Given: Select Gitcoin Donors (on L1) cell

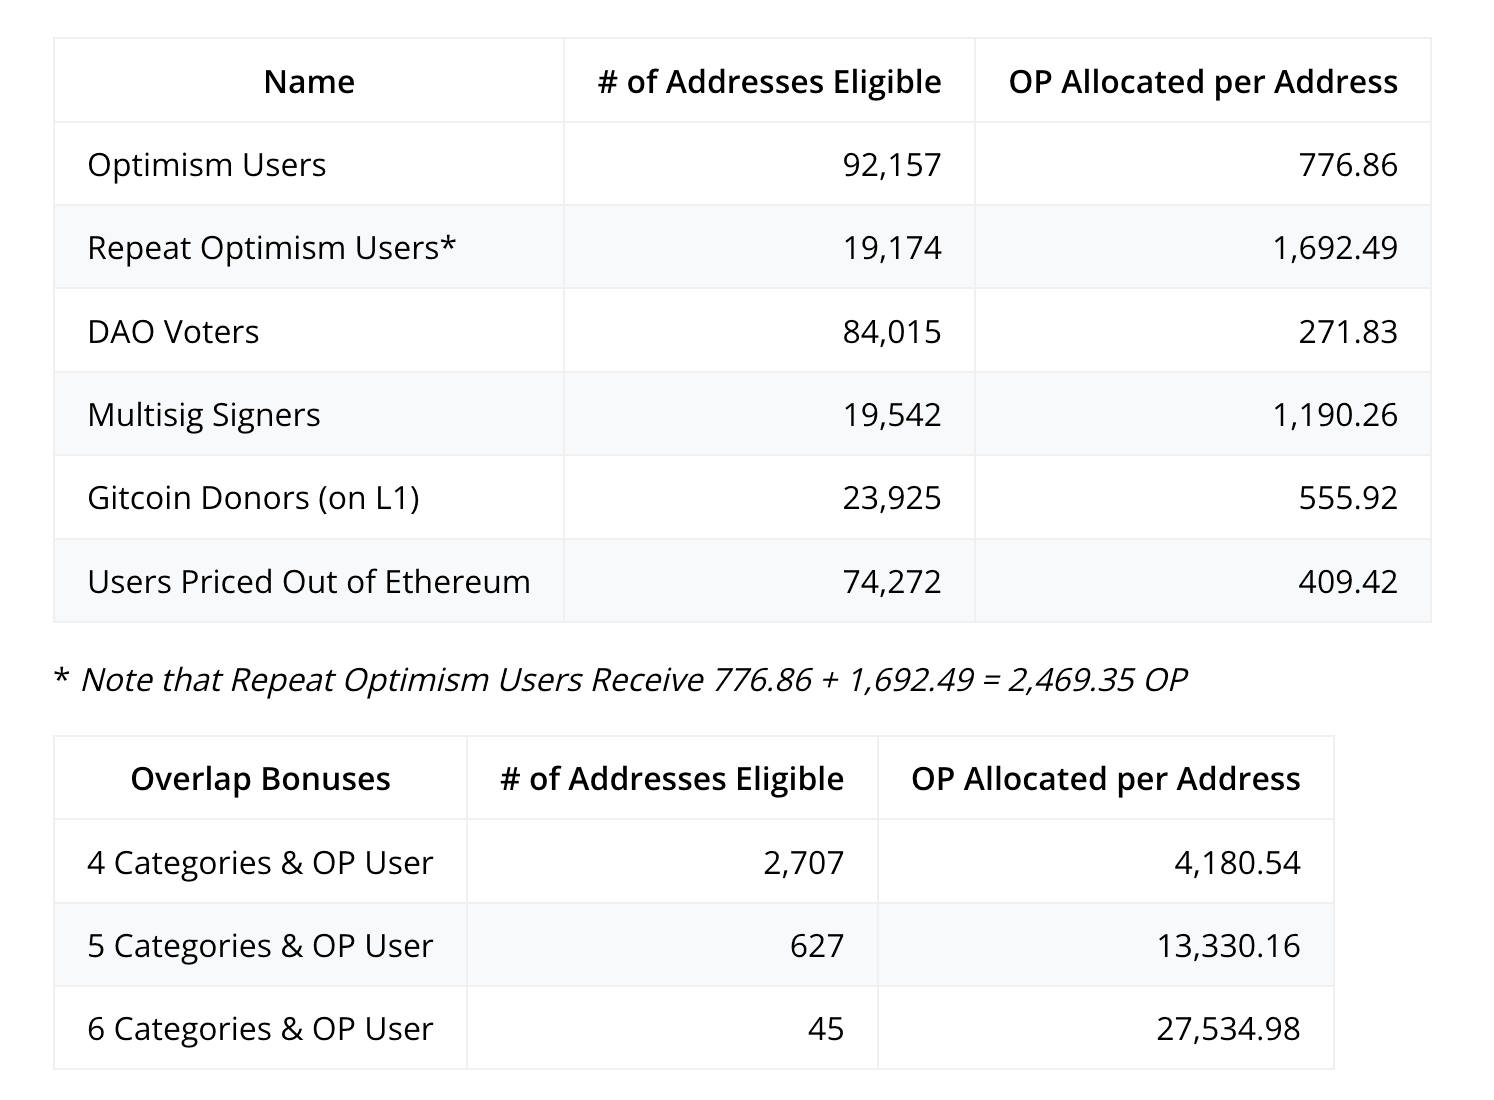Looking at the screenshot, I should [253, 498].
